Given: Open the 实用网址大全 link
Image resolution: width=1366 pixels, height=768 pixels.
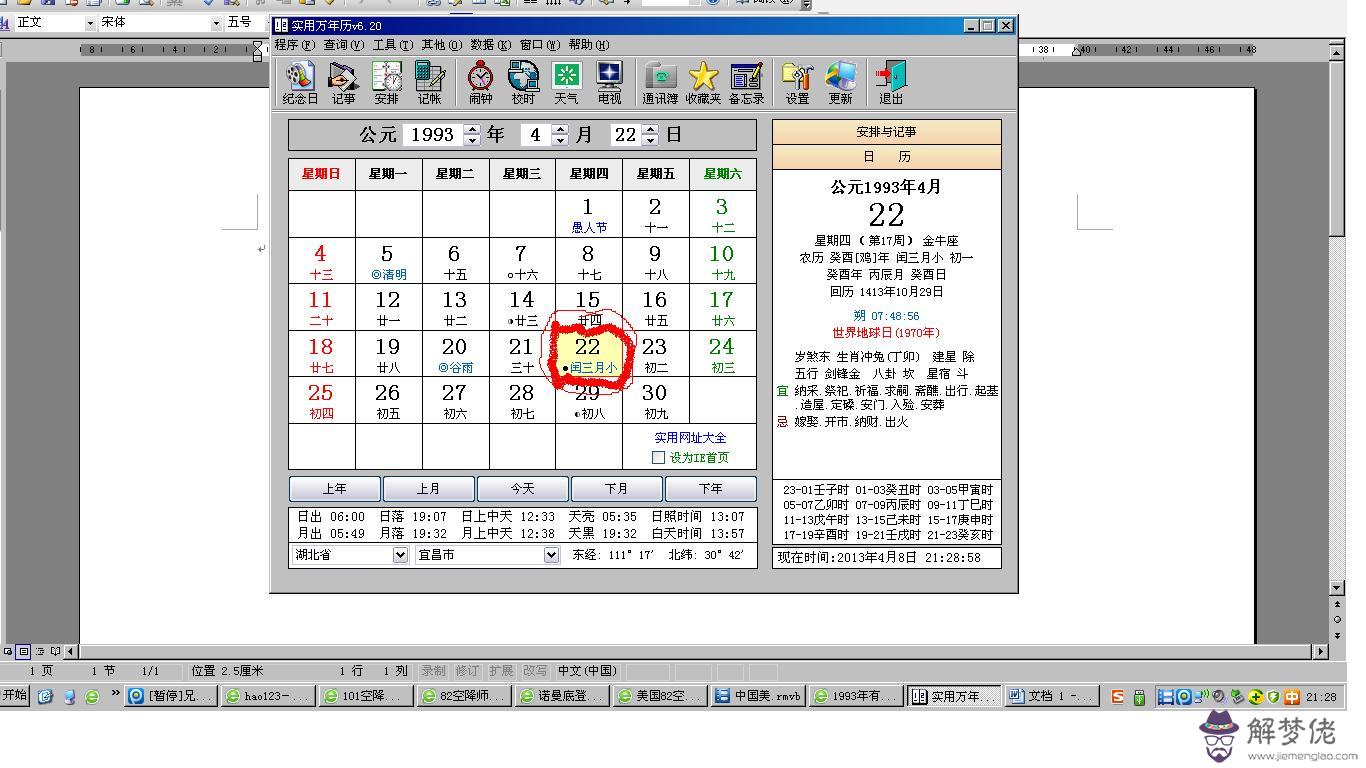Looking at the screenshot, I should (690, 438).
